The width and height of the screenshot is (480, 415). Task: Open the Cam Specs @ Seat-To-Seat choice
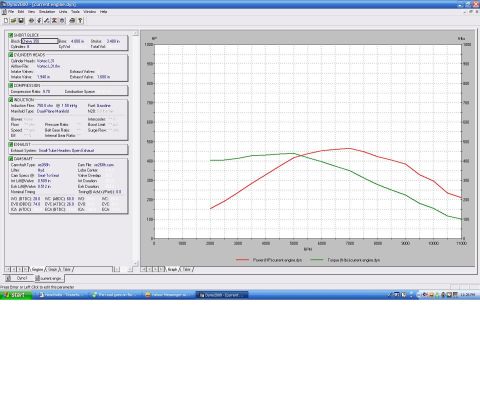48,176
